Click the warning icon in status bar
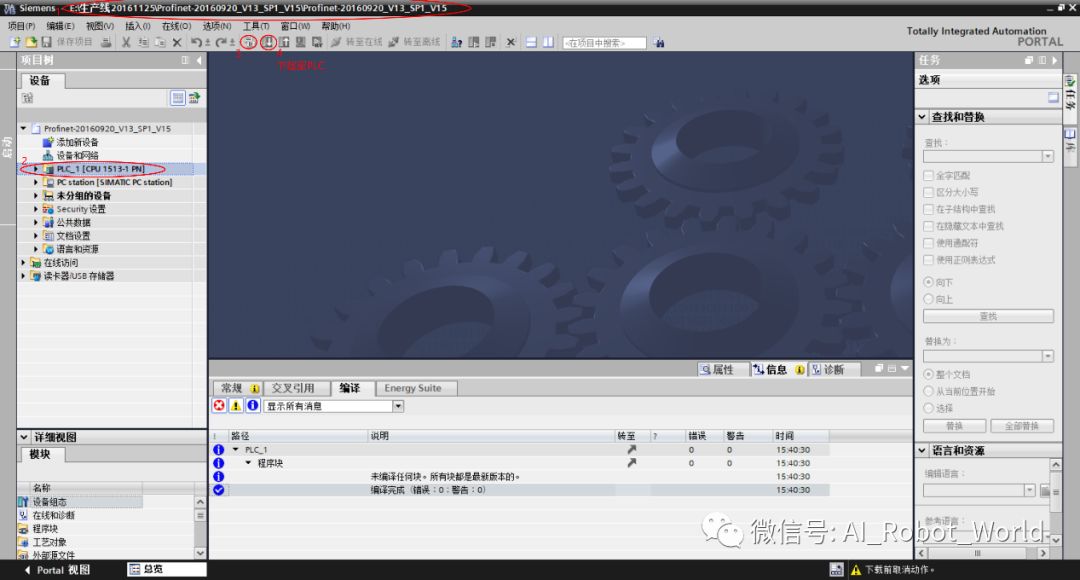This screenshot has width=1080, height=580. click(856, 570)
